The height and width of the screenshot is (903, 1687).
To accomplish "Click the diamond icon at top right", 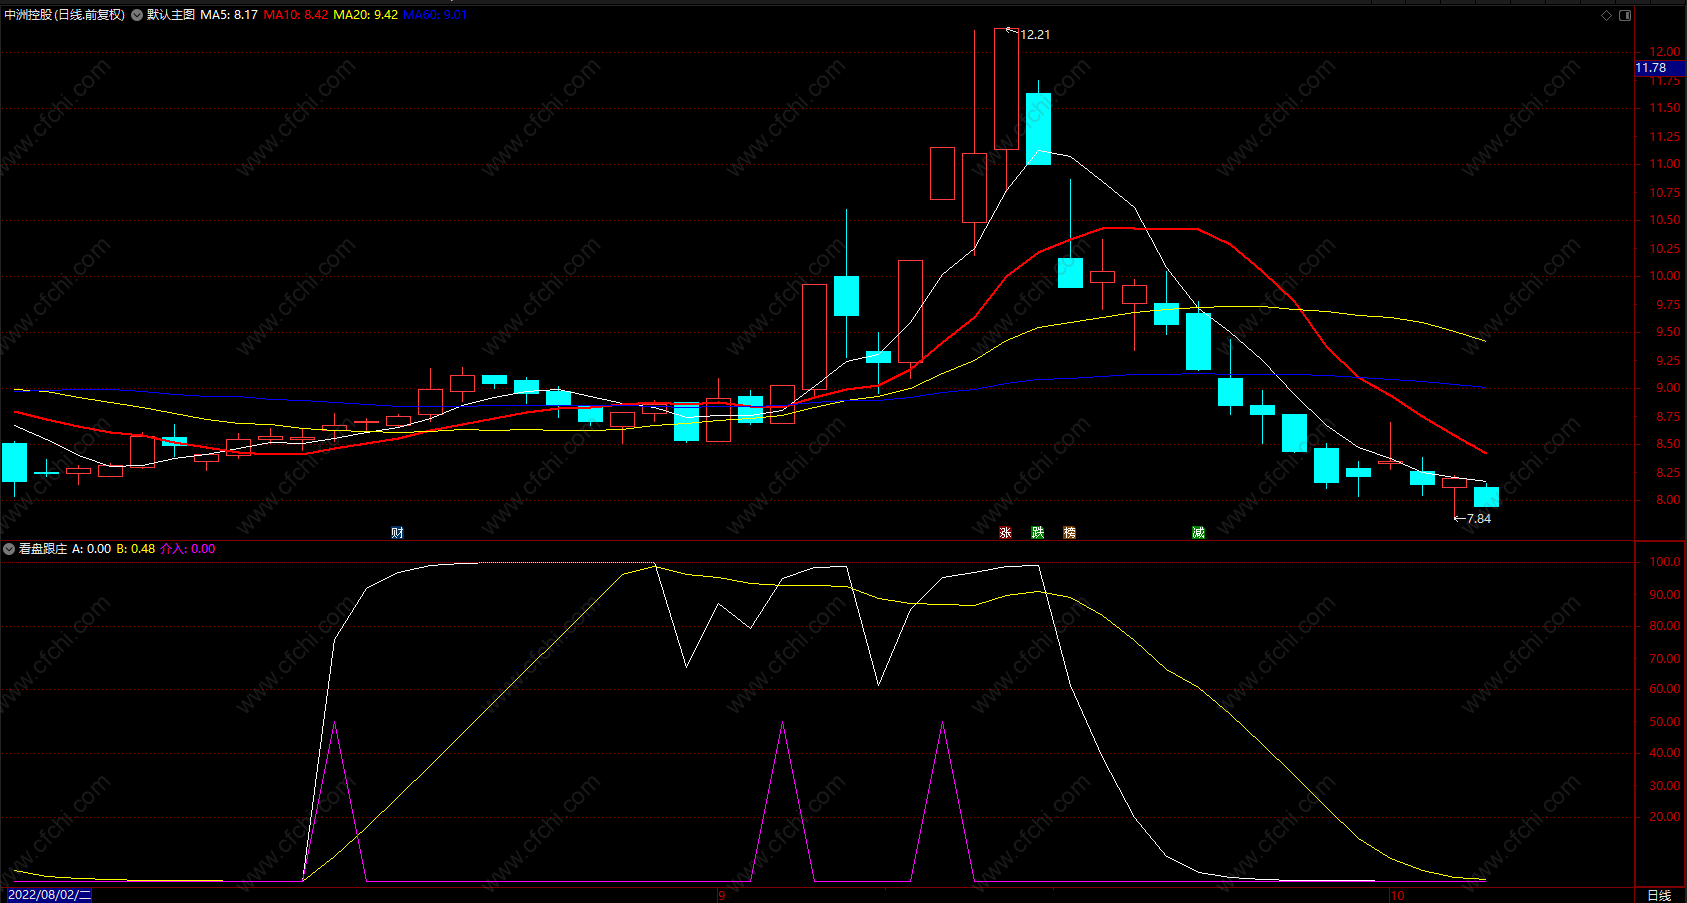I will (x=1607, y=15).
